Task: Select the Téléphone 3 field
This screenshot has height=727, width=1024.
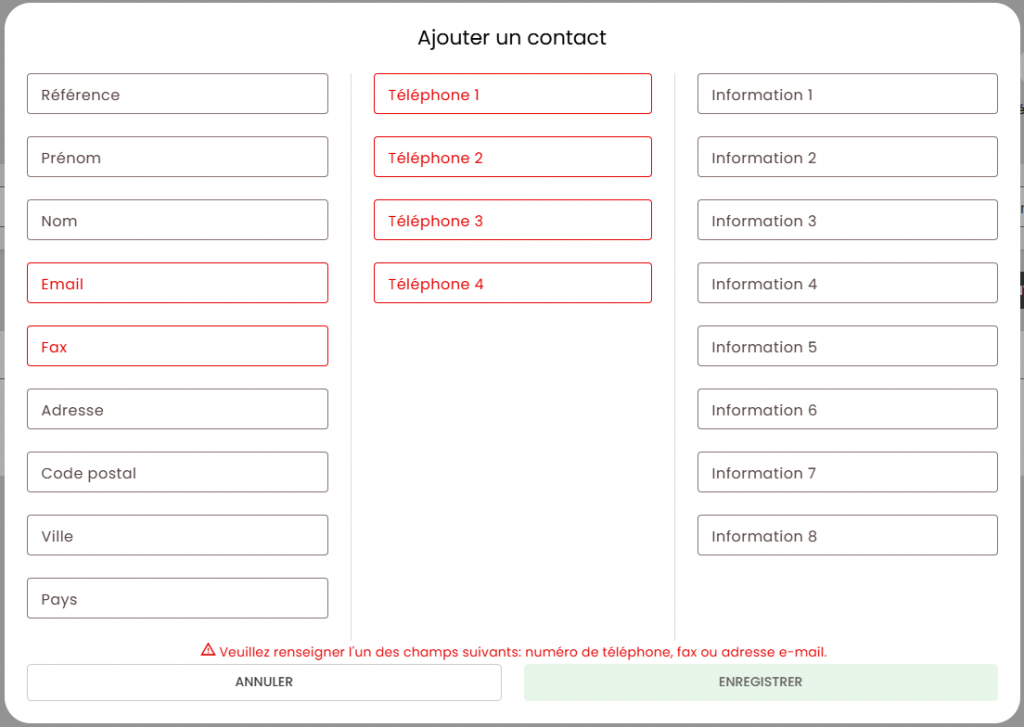Action: tap(512, 220)
